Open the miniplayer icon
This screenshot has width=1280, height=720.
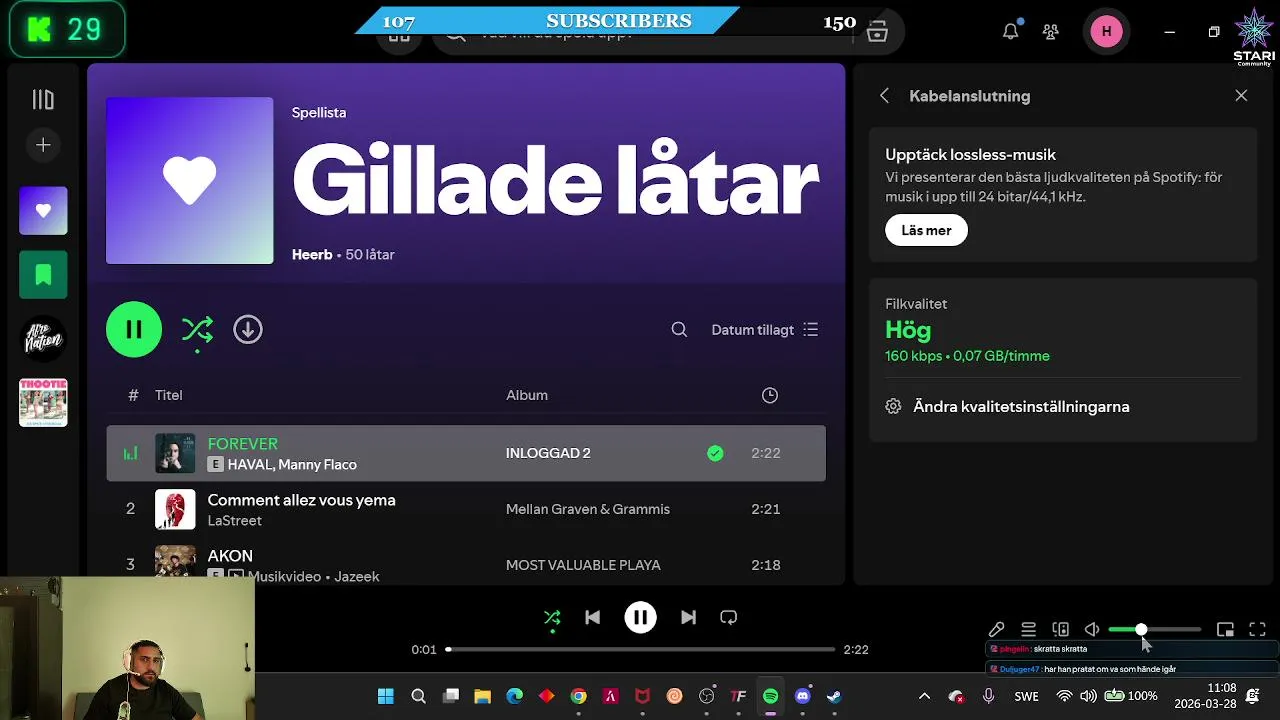point(1225,629)
